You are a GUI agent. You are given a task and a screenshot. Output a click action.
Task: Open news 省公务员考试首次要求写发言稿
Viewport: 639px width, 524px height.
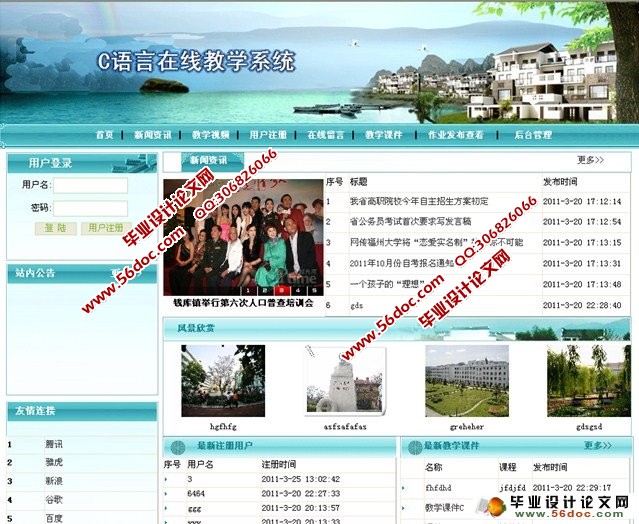pos(410,222)
